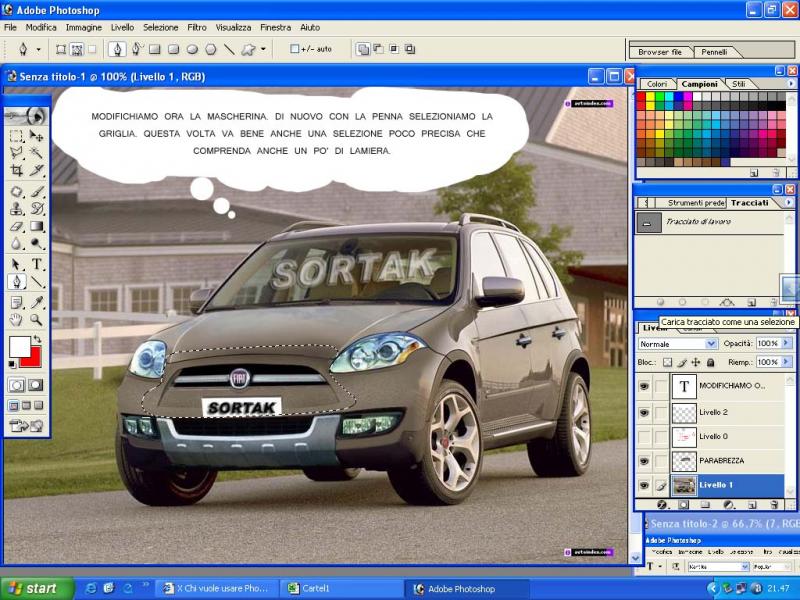Open the Selezione menu
Image resolution: width=800 pixels, height=600 pixels.
pyautogui.click(x=161, y=28)
